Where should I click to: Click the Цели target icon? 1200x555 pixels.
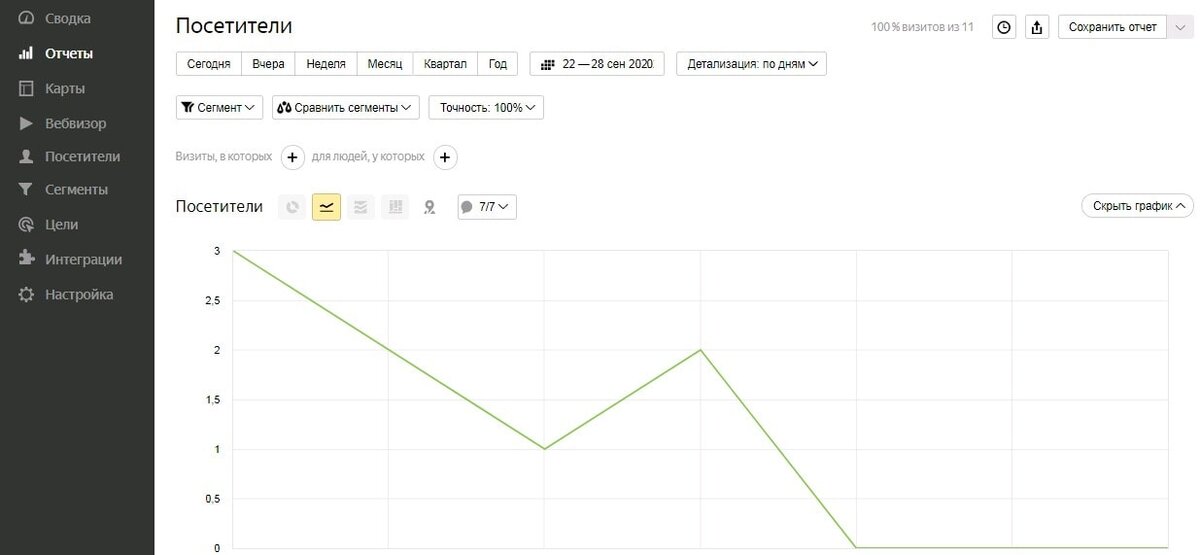27,225
